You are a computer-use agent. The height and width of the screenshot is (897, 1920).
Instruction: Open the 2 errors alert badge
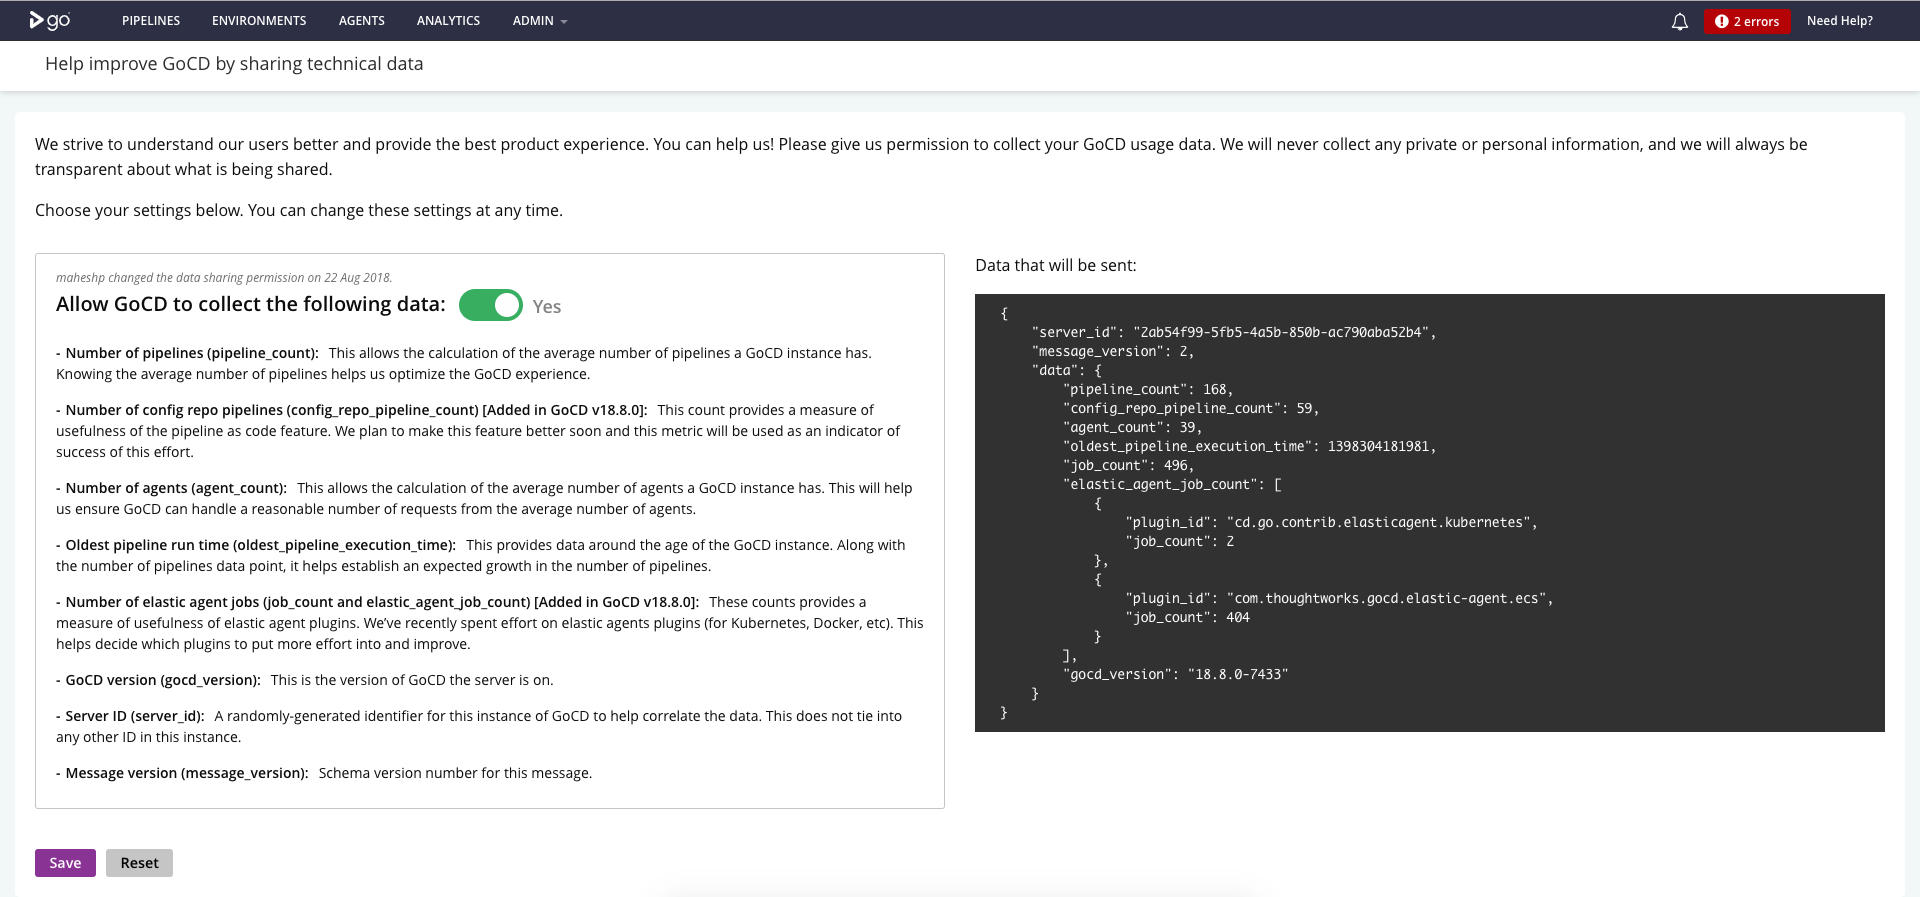[1747, 21]
